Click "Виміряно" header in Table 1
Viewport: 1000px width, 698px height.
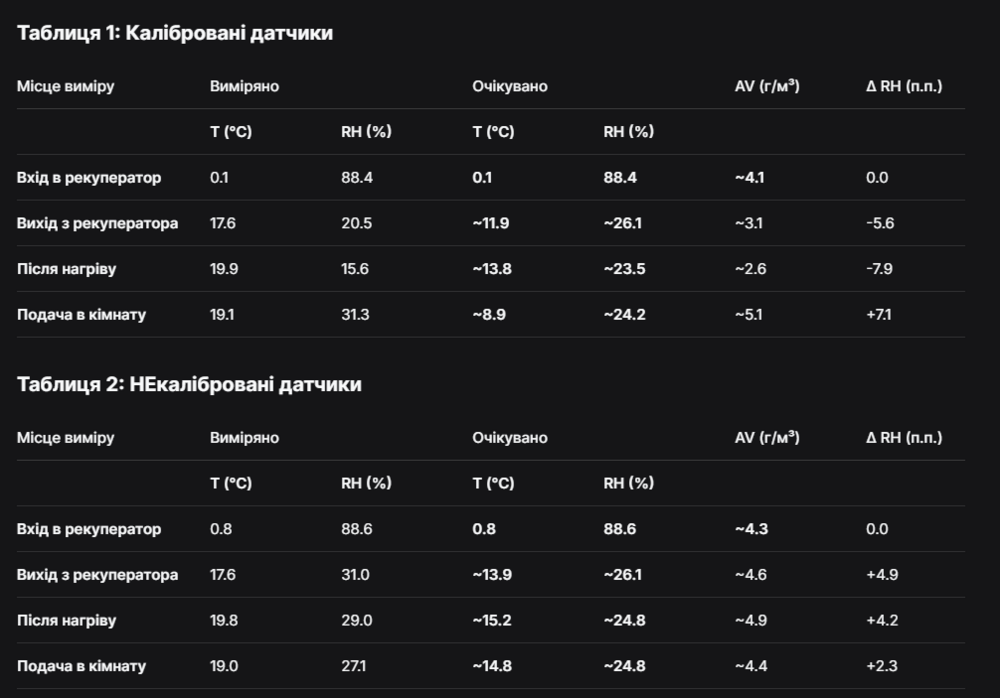[244, 86]
